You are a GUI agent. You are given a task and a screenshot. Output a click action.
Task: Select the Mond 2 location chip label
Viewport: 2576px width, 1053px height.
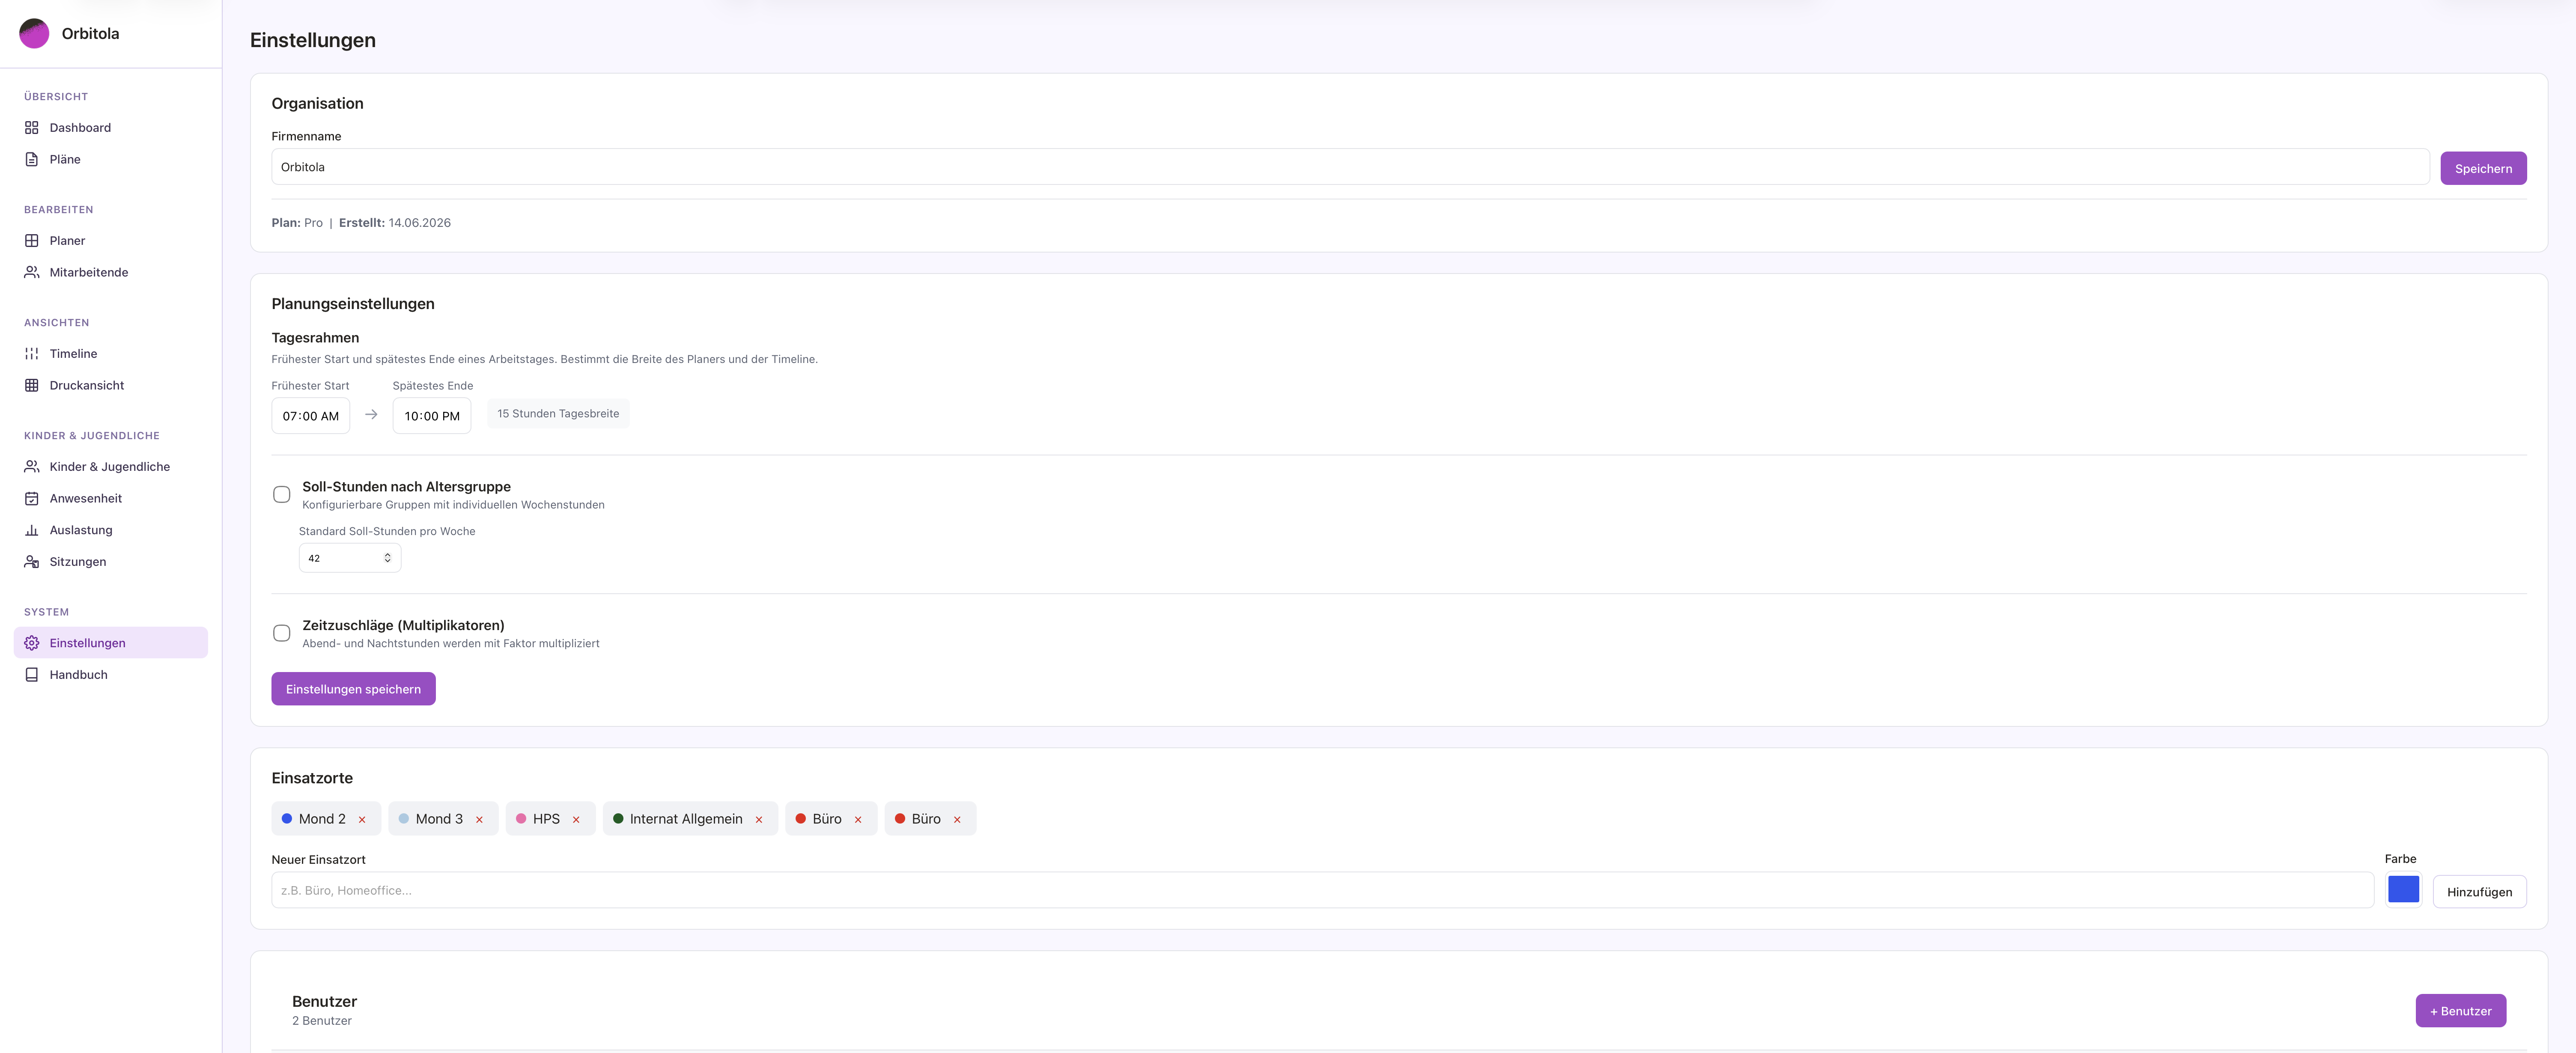(322, 819)
